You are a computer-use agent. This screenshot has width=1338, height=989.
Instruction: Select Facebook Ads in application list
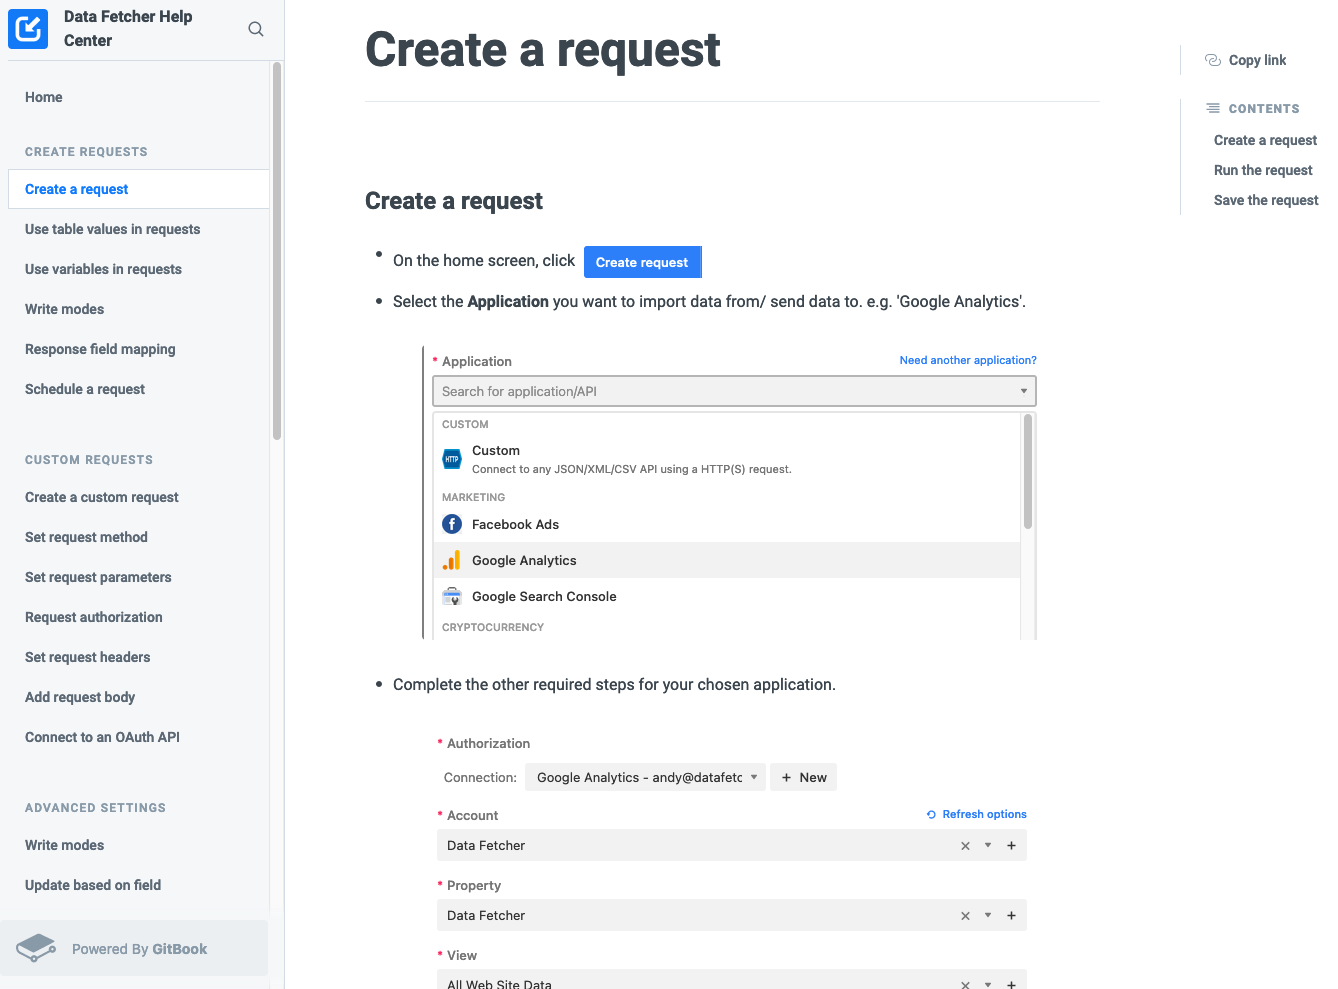click(x=727, y=524)
